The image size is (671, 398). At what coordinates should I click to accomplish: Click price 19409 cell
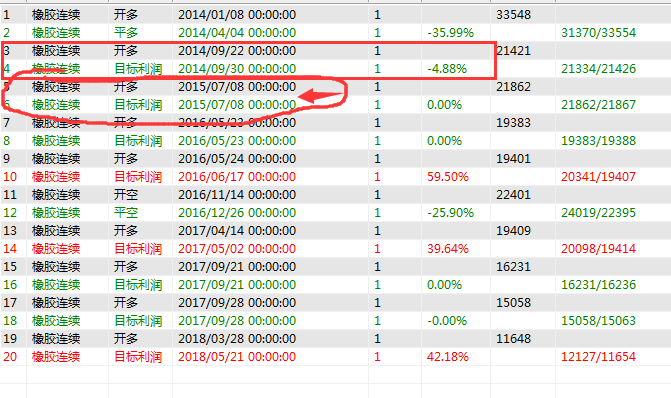point(514,231)
